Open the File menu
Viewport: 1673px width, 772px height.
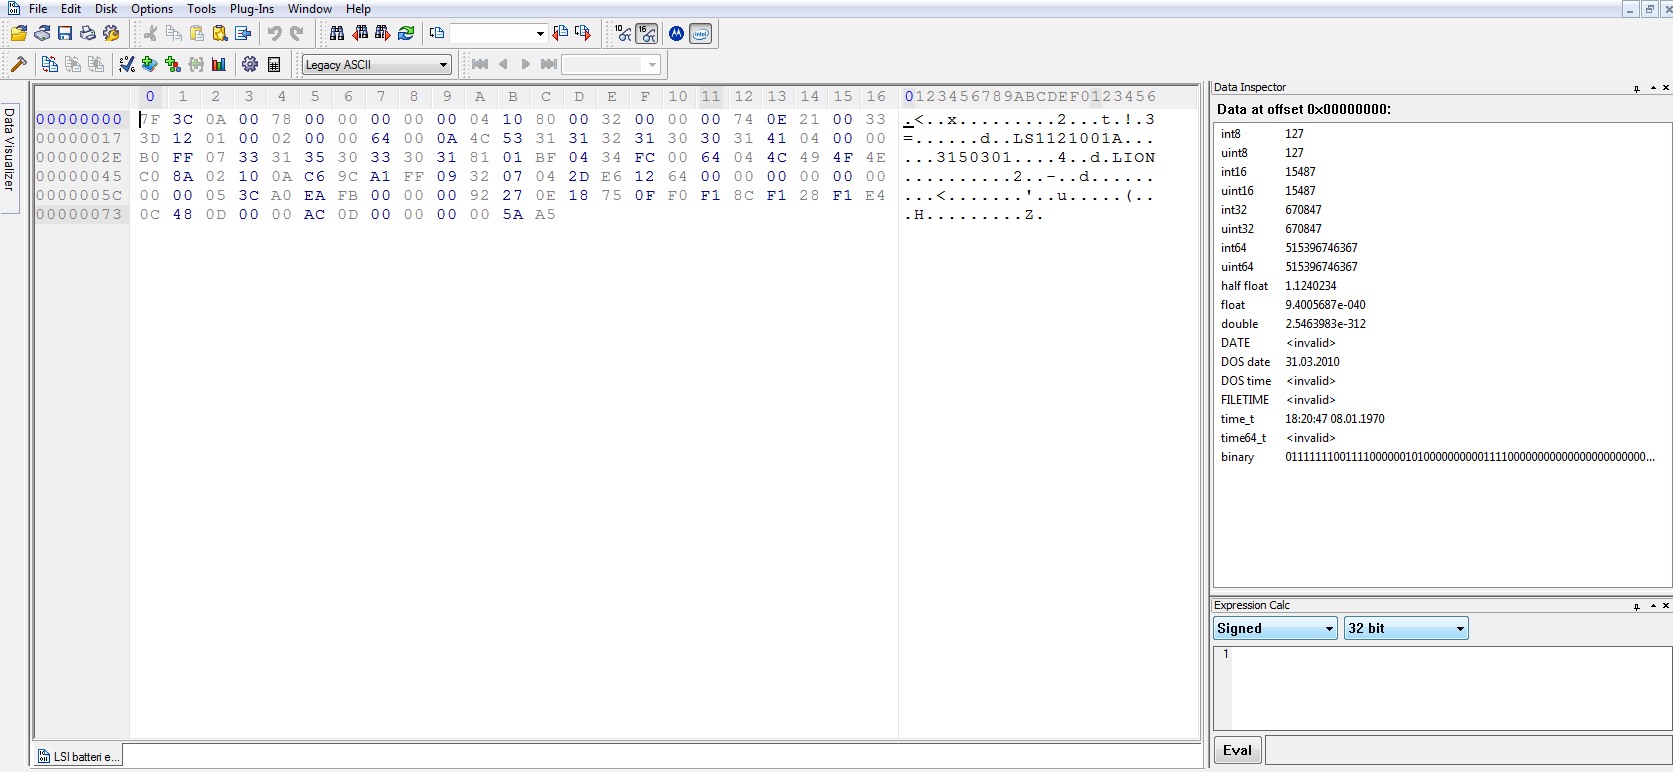point(38,9)
